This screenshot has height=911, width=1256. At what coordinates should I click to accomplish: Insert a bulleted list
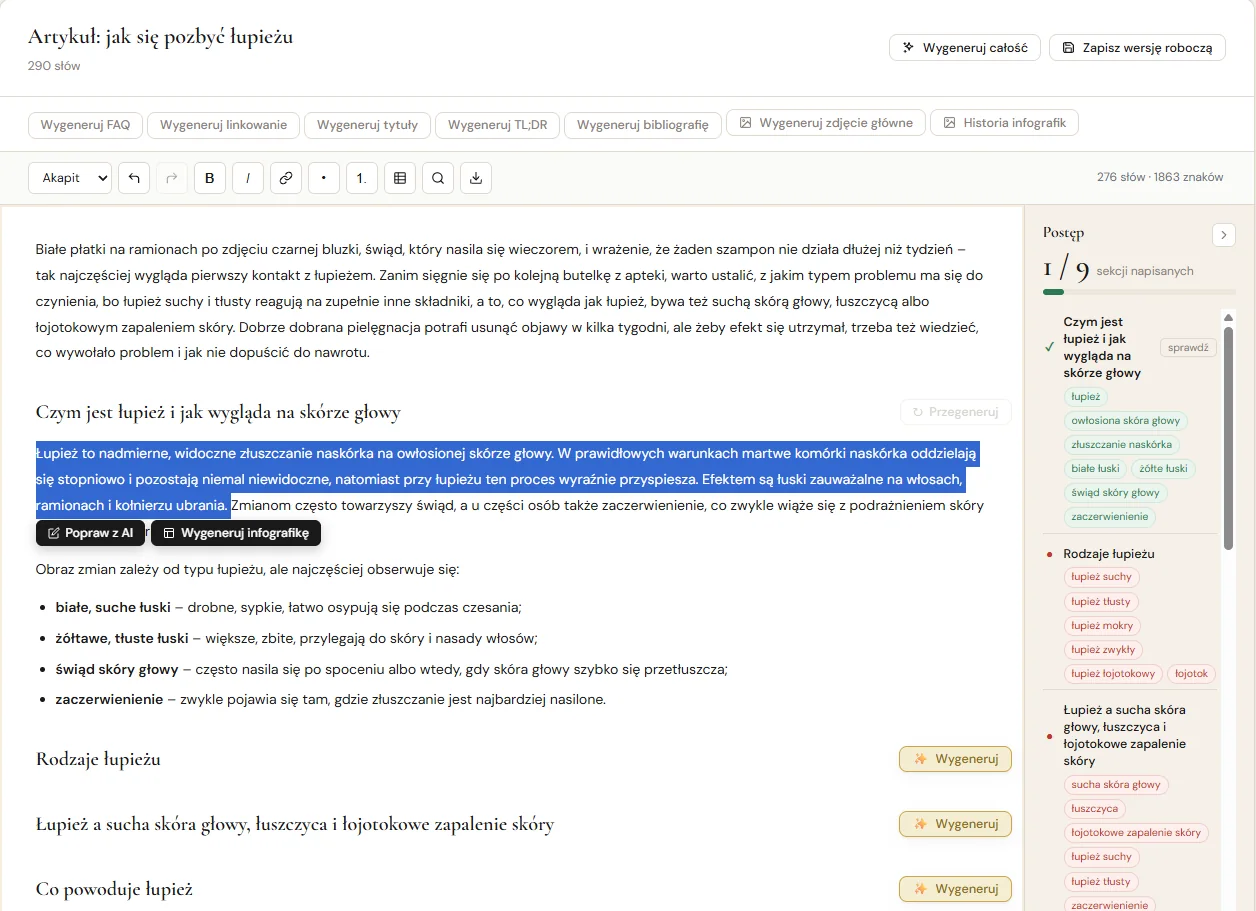coord(324,178)
